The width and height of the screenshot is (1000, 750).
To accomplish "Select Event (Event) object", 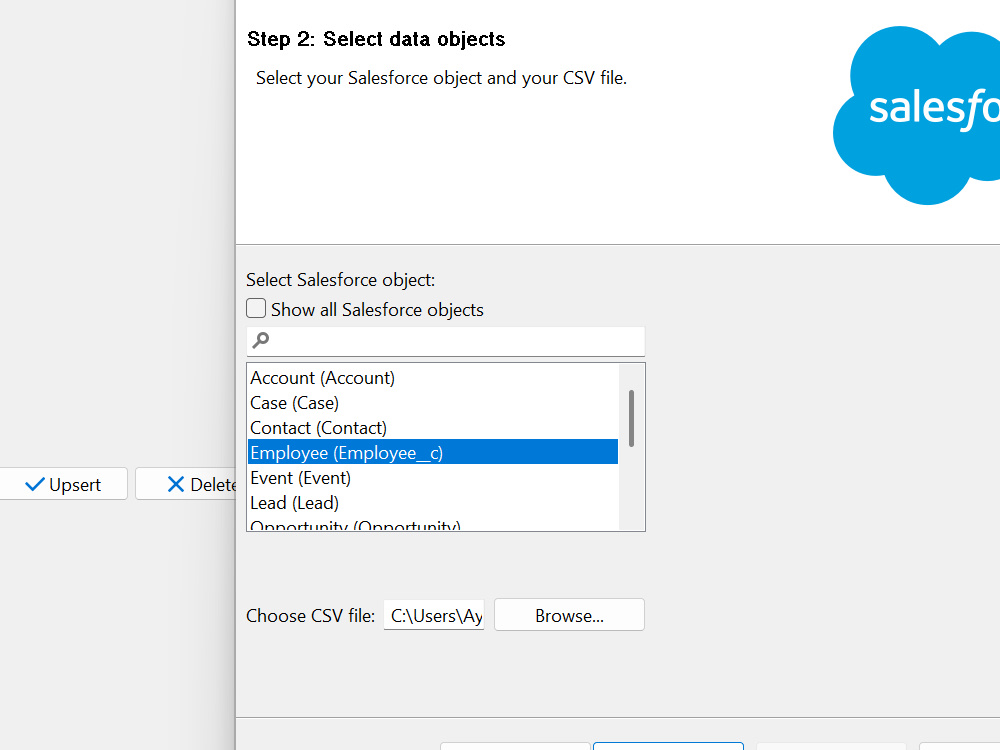I will 432,478.
